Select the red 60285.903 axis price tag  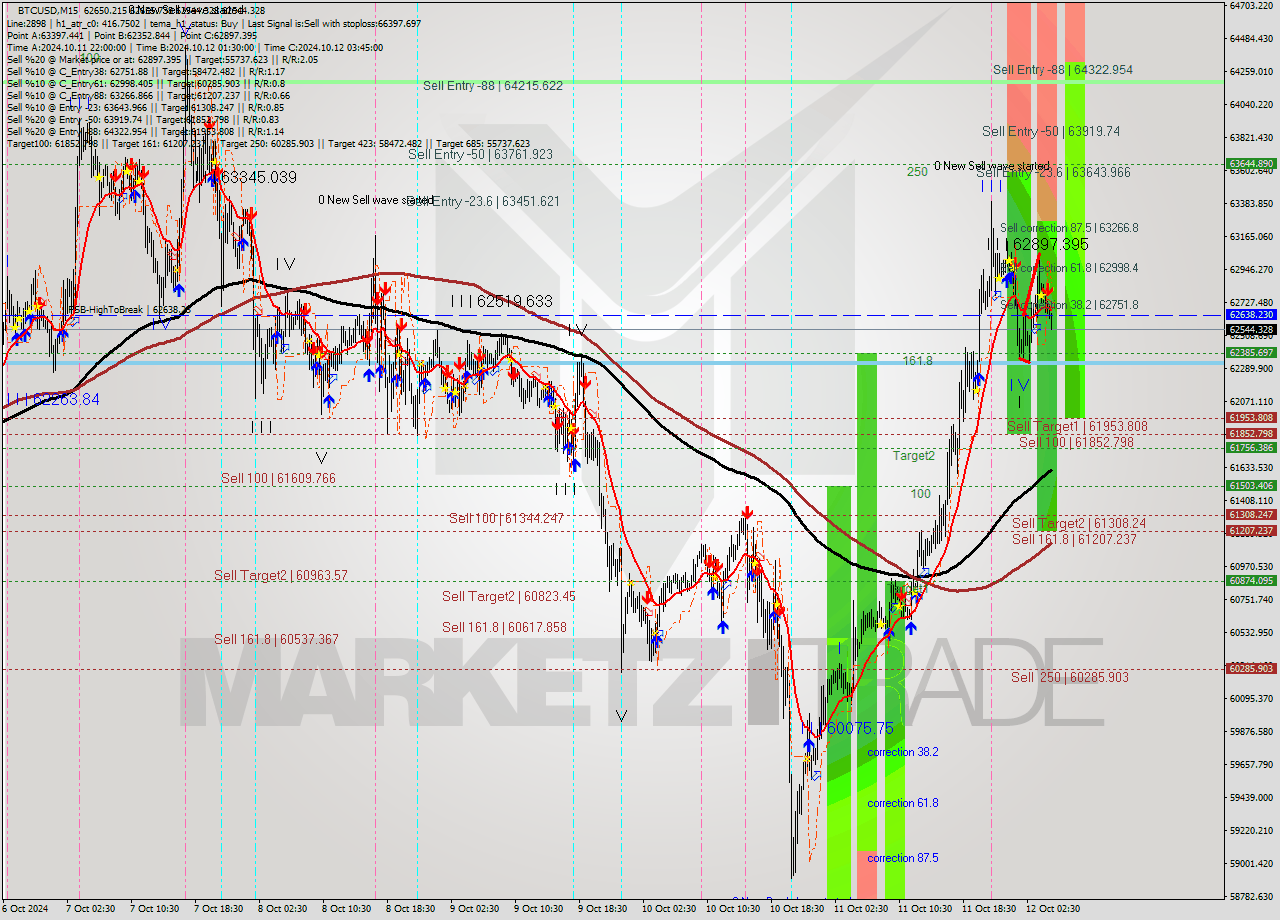click(x=1251, y=668)
